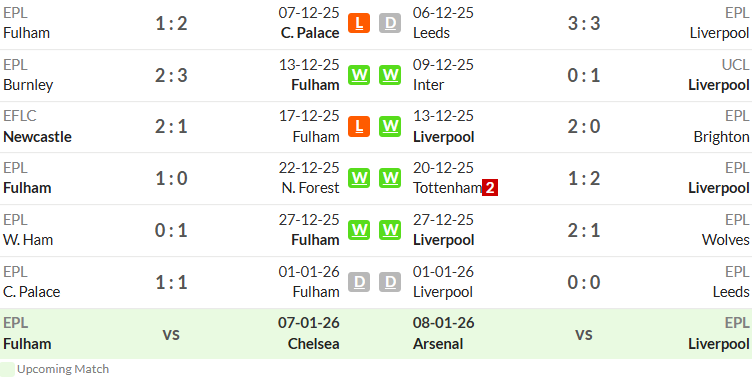The image size is (752, 390).
Task: Click the gray D badge for Liverpool vs Leeds 0:0
Action: pos(390,282)
